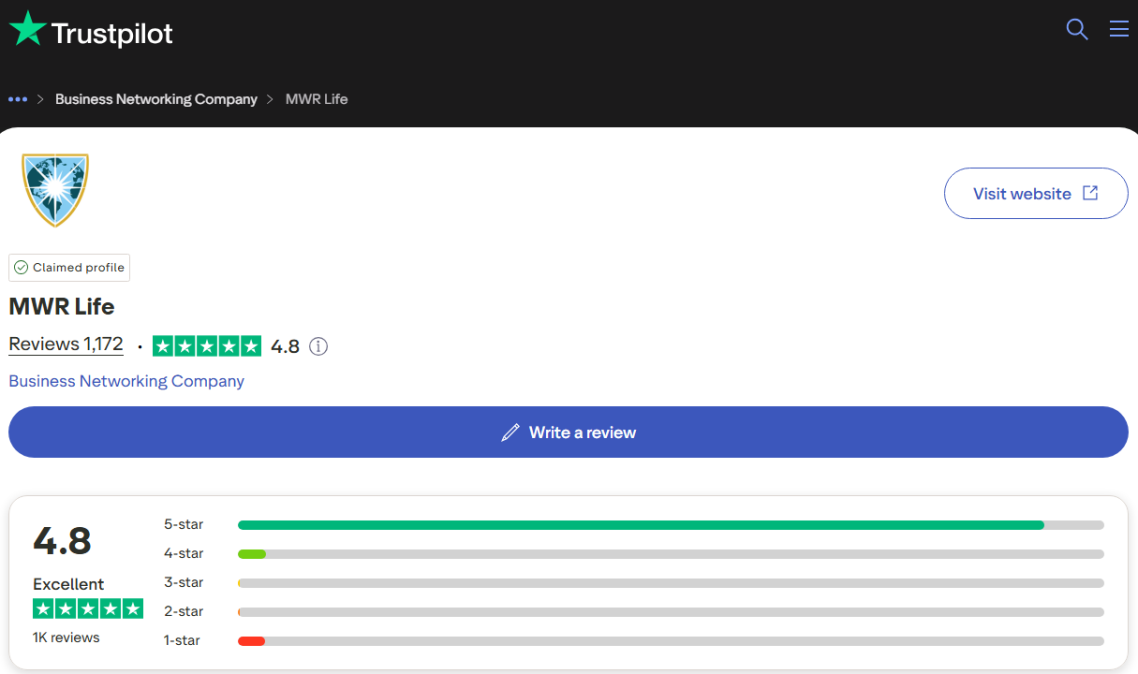Image resolution: width=1138 pixels, height=674 pixels.
Task: Select the 3-star rating row
Action: (x=670, y=583)
